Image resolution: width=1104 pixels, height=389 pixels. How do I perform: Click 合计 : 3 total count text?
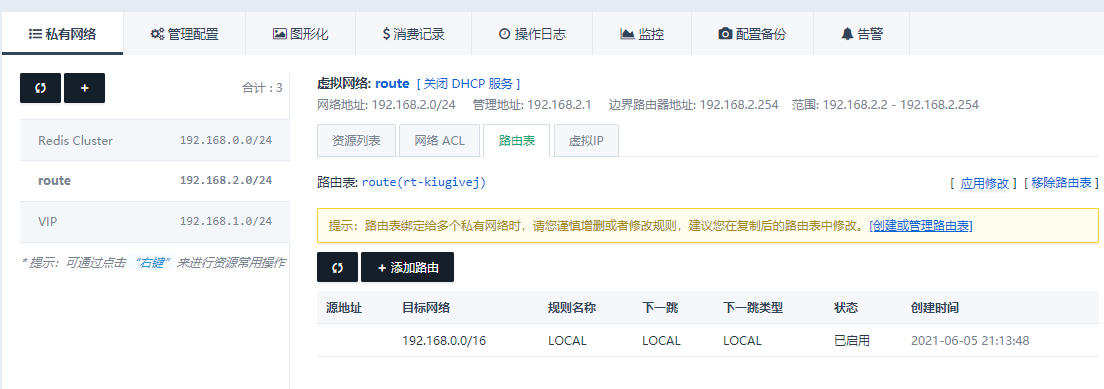click(262, 88)
